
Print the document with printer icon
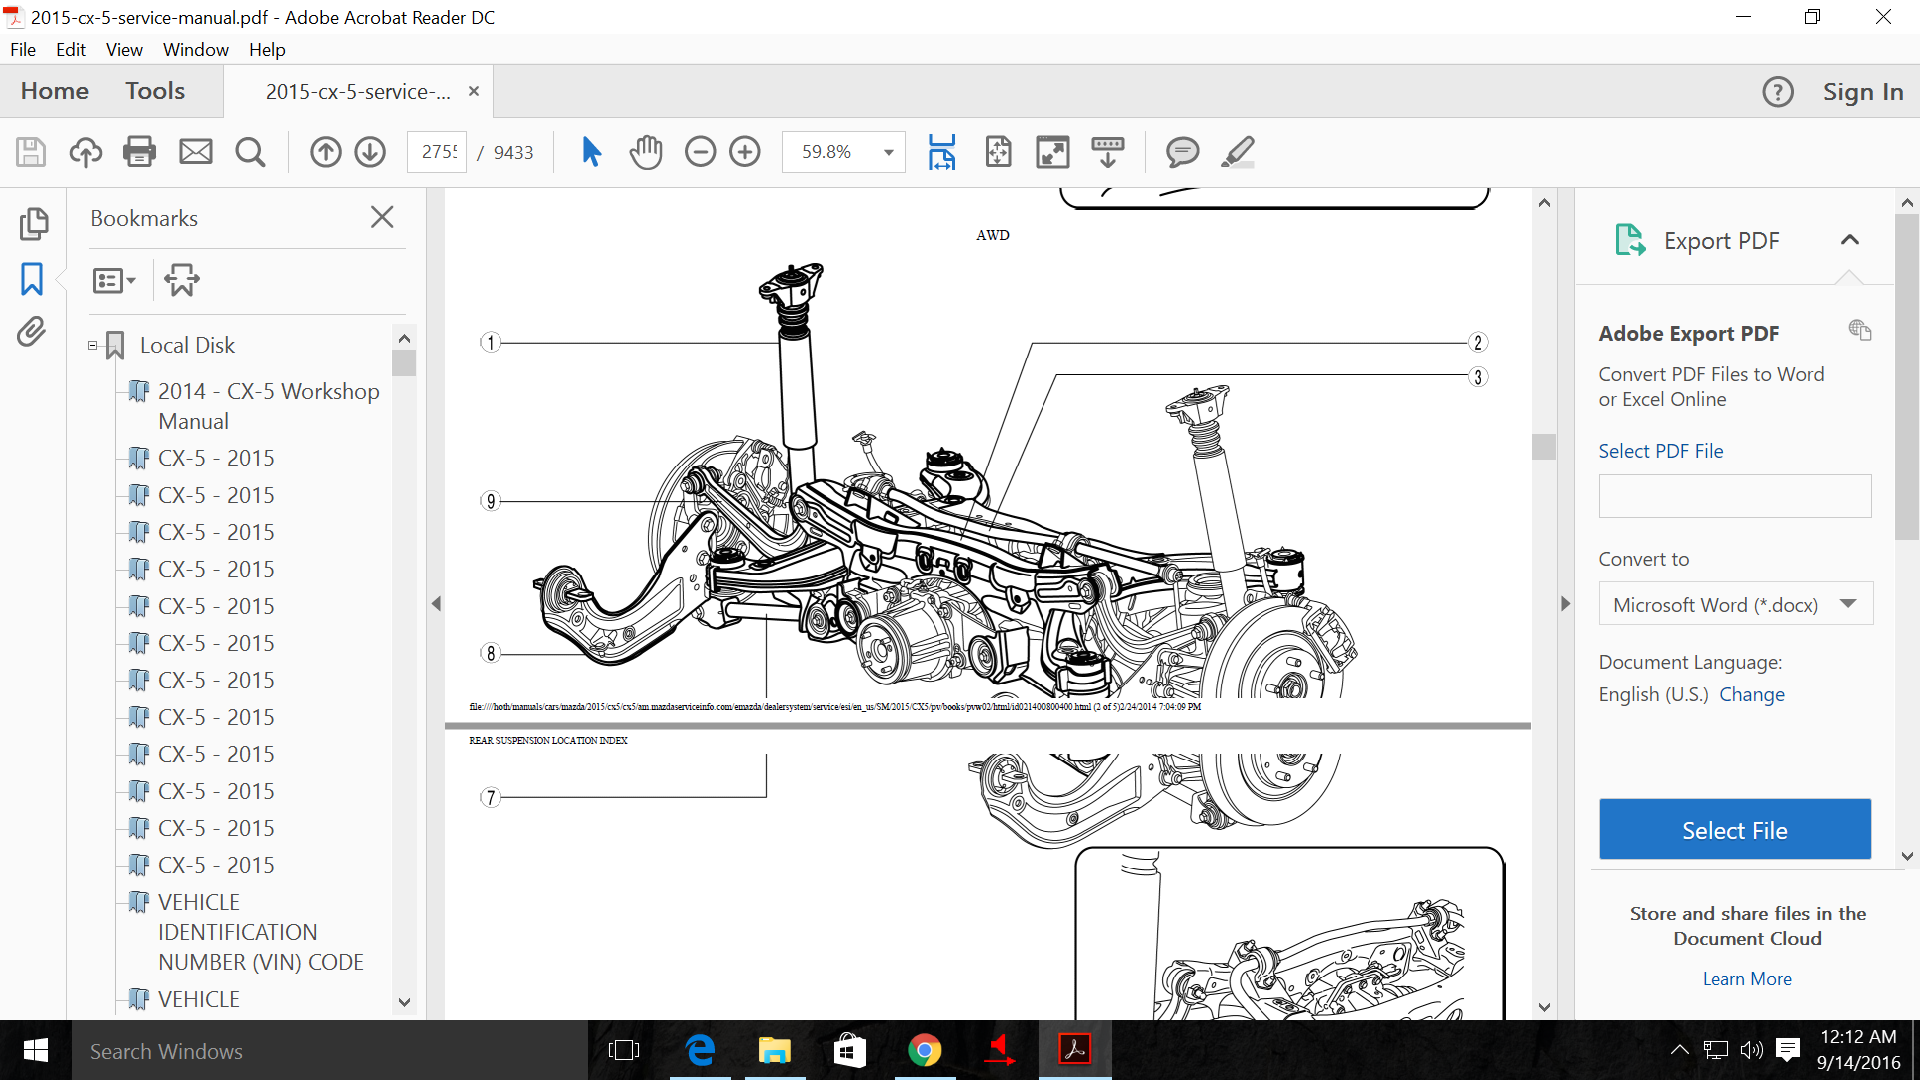[x=139, y=152]
